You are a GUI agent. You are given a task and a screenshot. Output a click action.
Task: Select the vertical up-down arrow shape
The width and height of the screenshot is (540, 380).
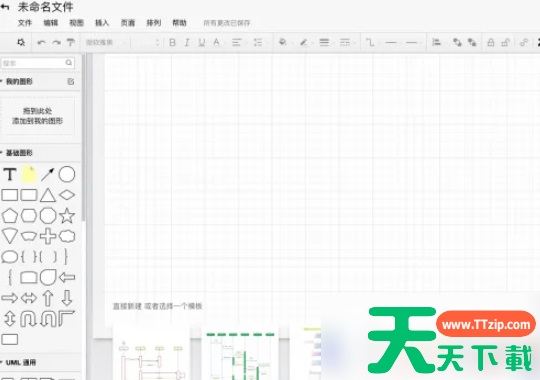click(10, 319)
